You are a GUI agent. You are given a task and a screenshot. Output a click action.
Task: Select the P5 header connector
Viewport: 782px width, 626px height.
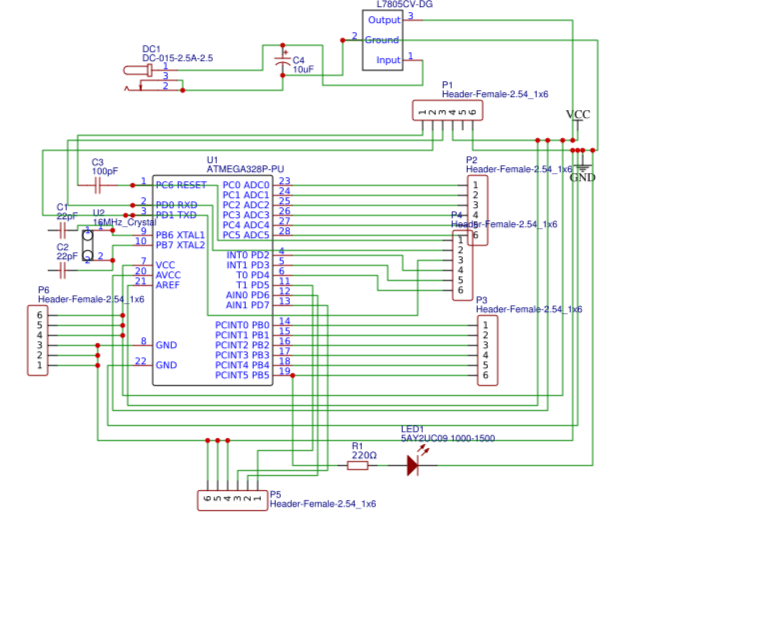coord(233,501)
